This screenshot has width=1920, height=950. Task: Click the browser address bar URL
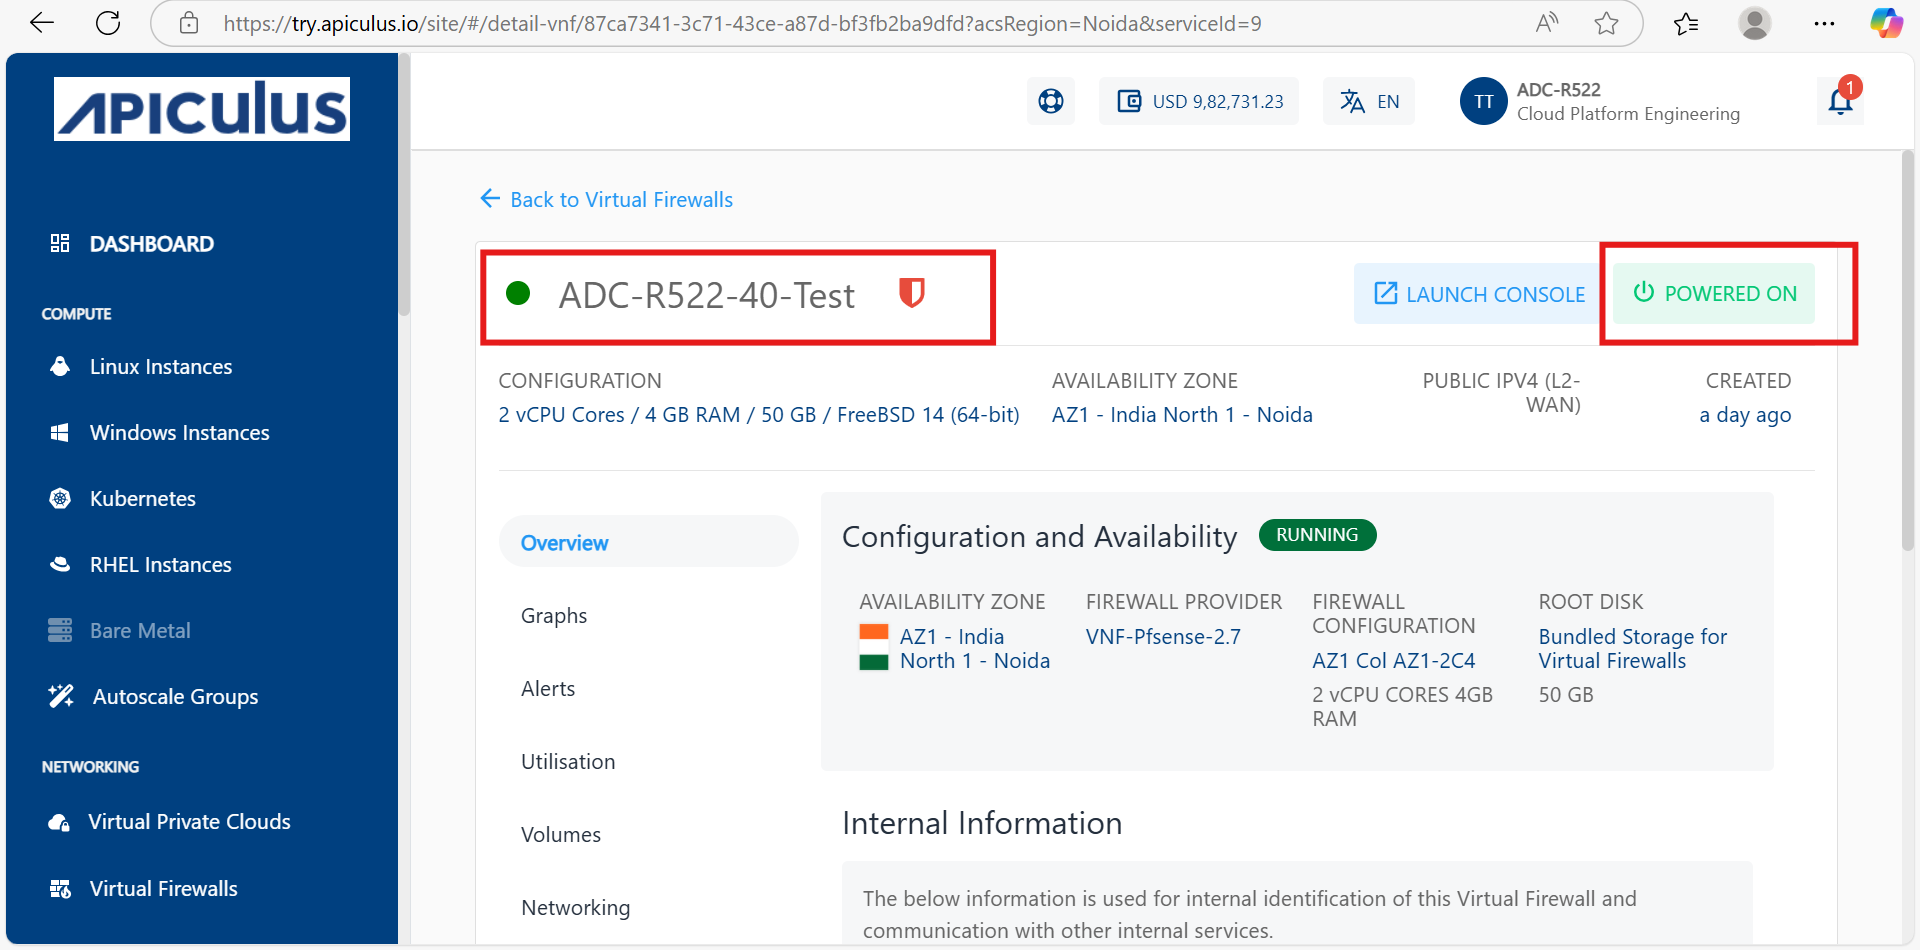pos(740,24)
